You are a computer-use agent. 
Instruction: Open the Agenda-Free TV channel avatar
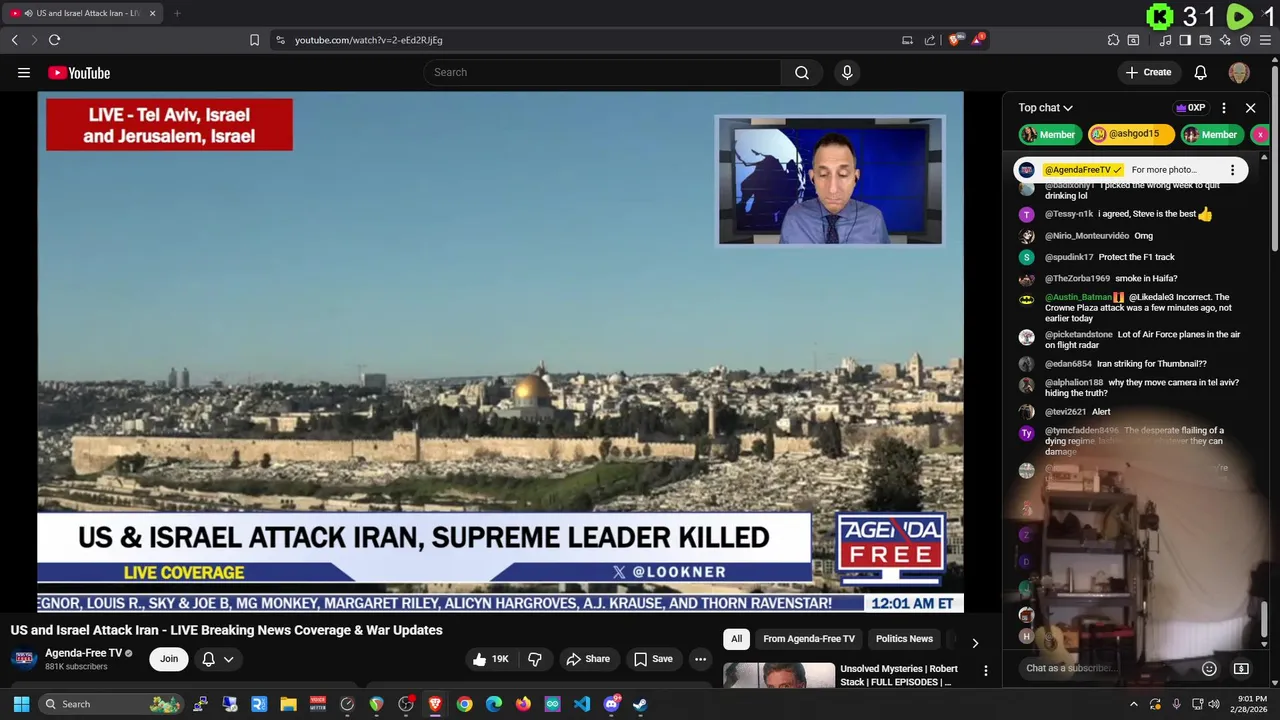coord(24,659)
